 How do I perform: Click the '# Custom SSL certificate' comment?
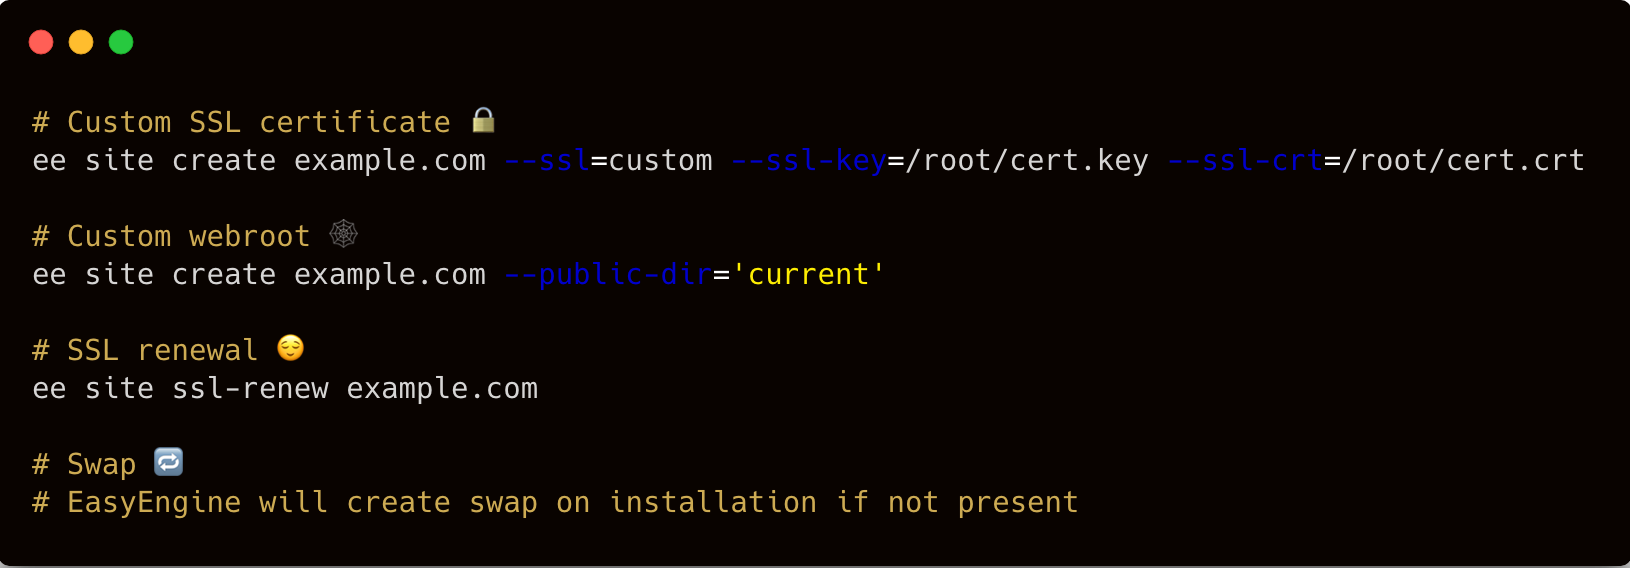coord(241,123)
